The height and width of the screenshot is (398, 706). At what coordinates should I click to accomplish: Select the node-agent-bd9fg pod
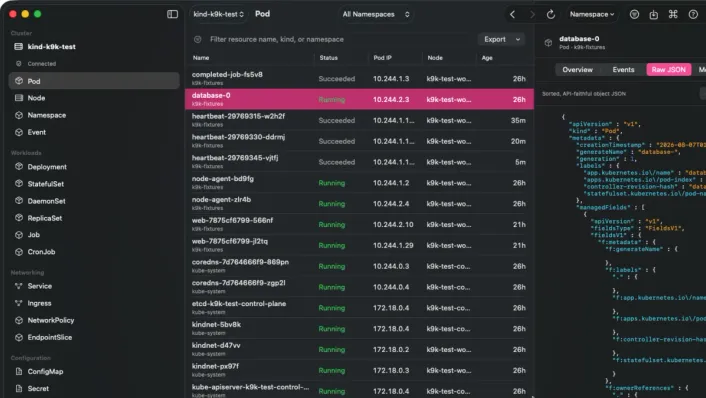(359, 183)
